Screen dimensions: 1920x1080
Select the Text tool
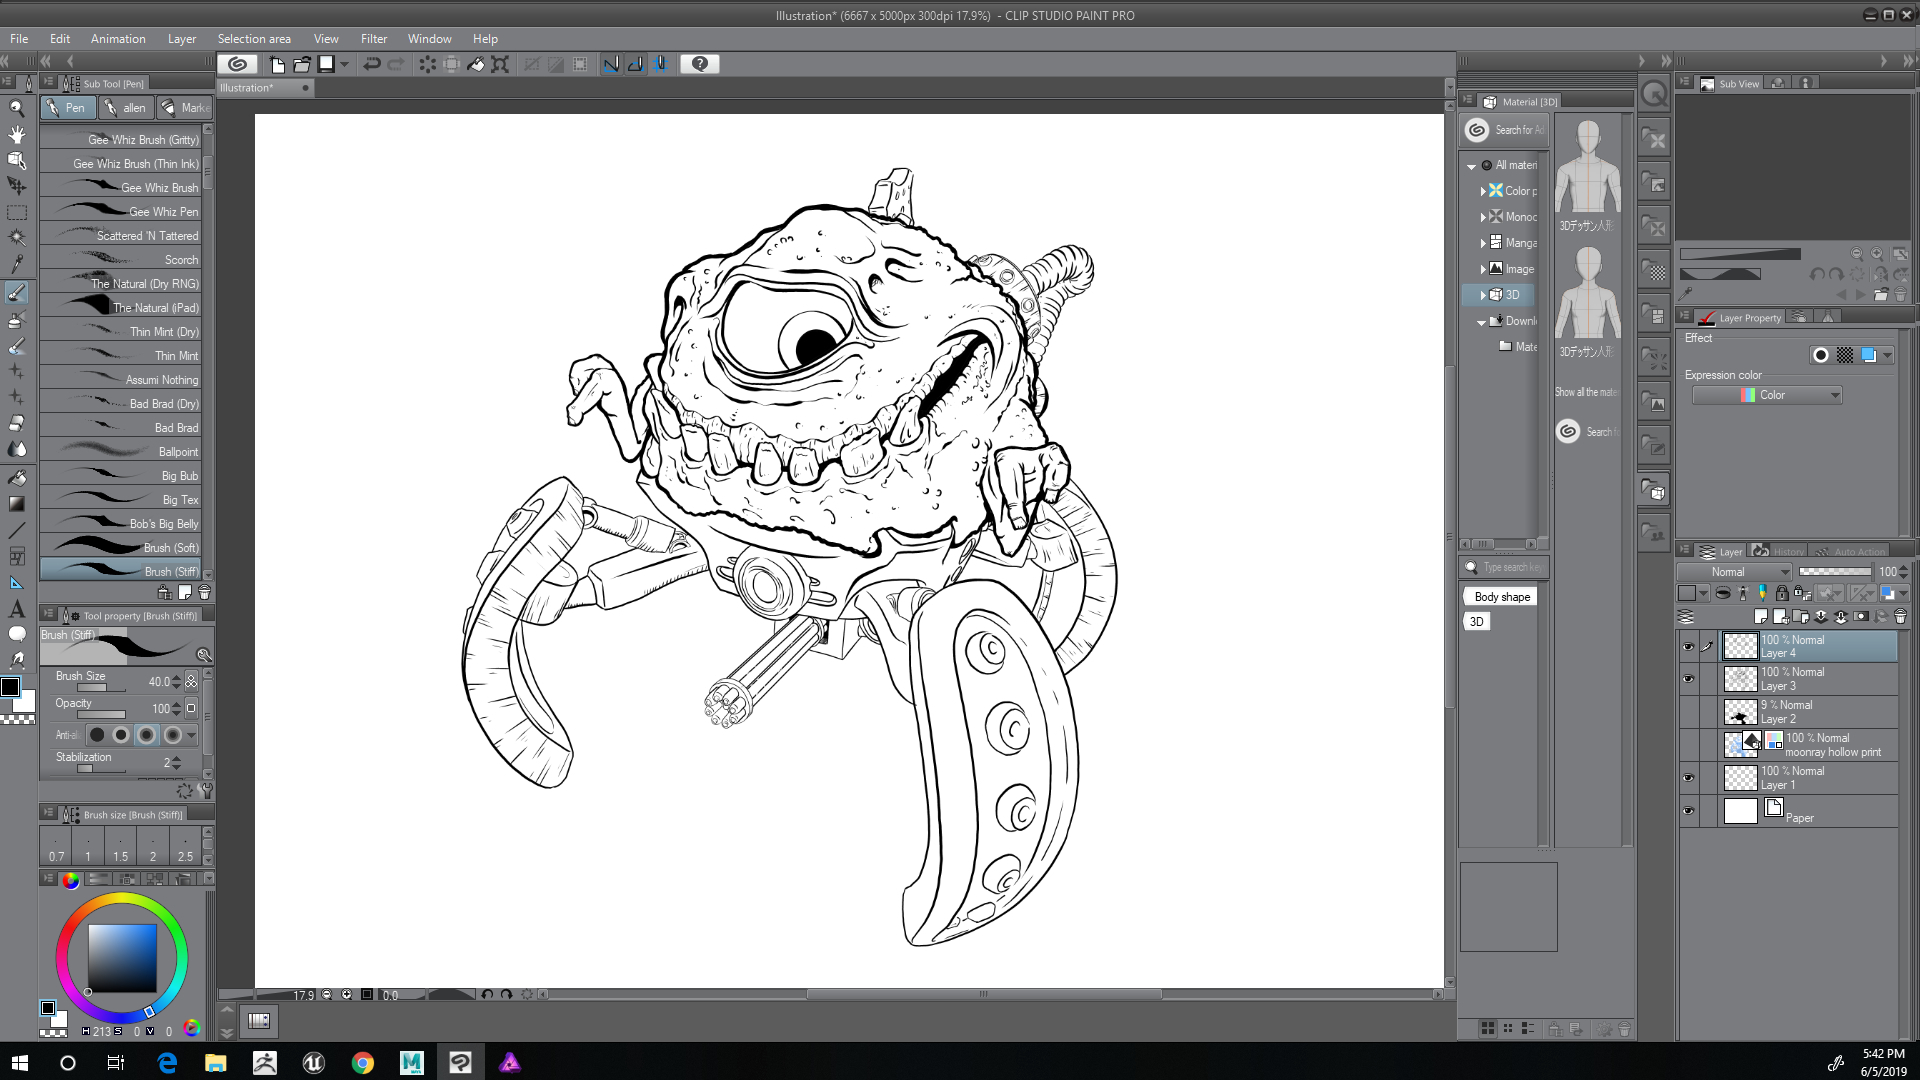[17, 608]
